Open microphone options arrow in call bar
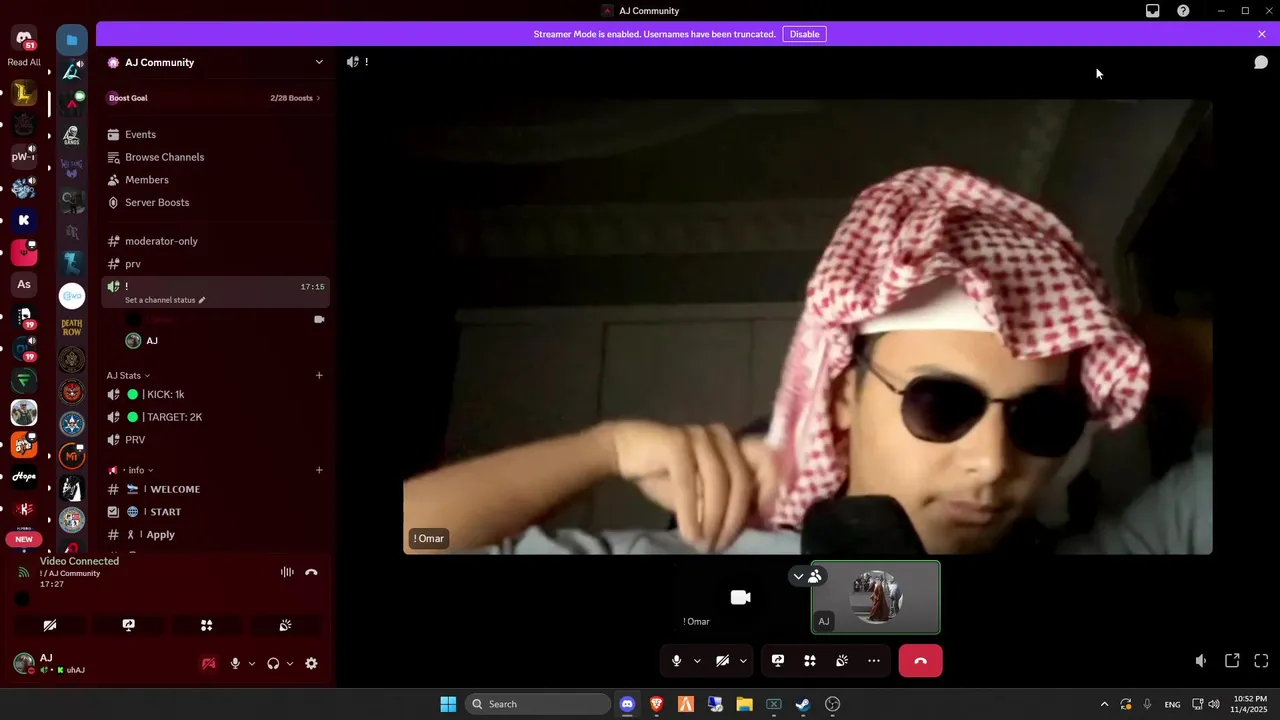The height and width of the screenshot is (720, 1280). click(697, 661)
